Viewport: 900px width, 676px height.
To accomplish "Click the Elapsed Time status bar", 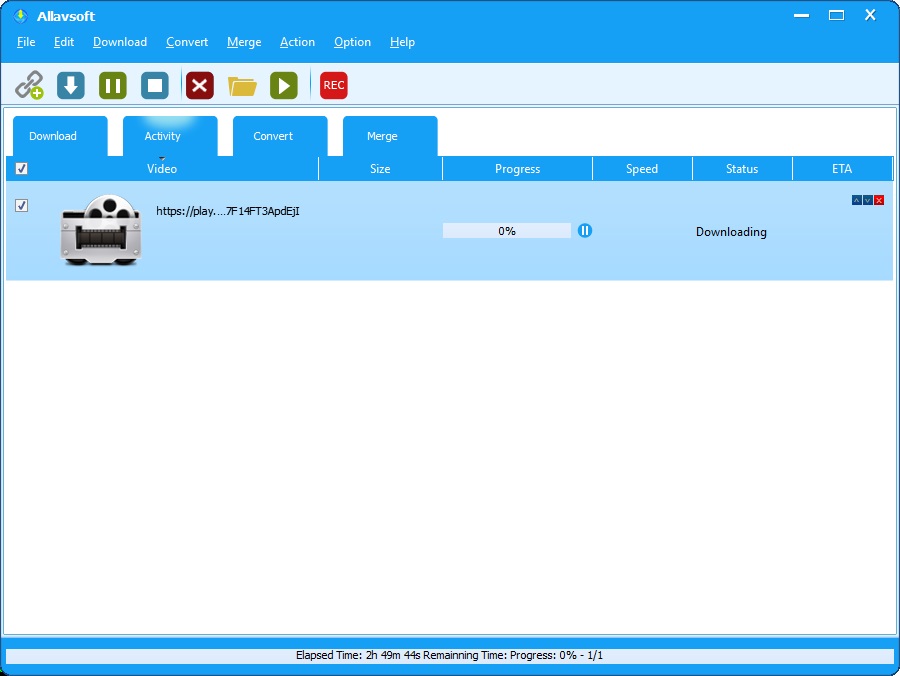I will click(449, 655).
